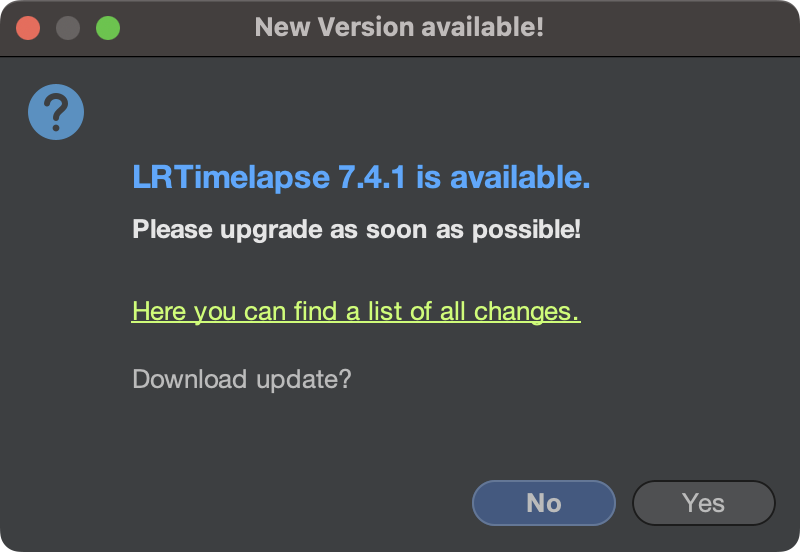
Task: Click the word 'Download' in the gray prompt
Action: point(190,379)
